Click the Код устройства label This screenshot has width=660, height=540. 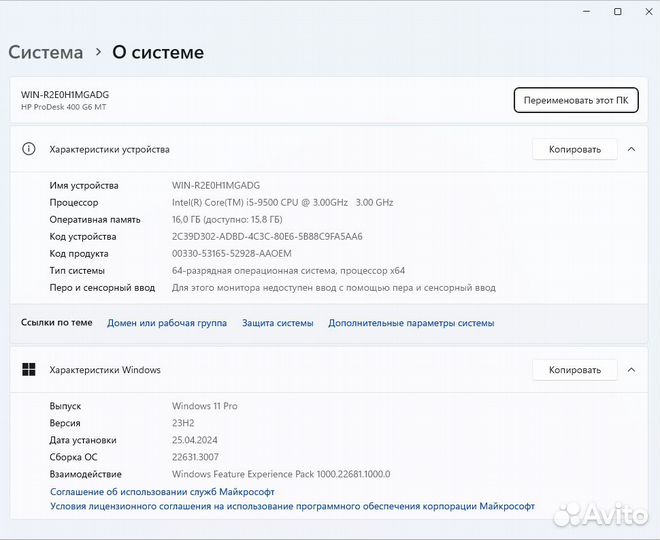[x=82, y=237]
